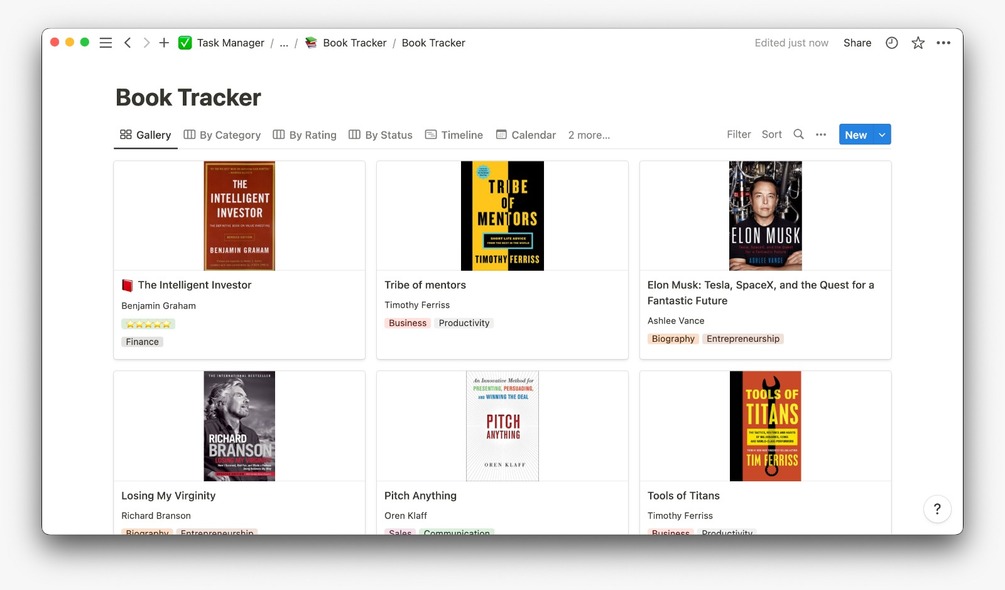Go forward with the right arrow
The height and width of the screenshot is (590, 1005).
coord(146,43)
